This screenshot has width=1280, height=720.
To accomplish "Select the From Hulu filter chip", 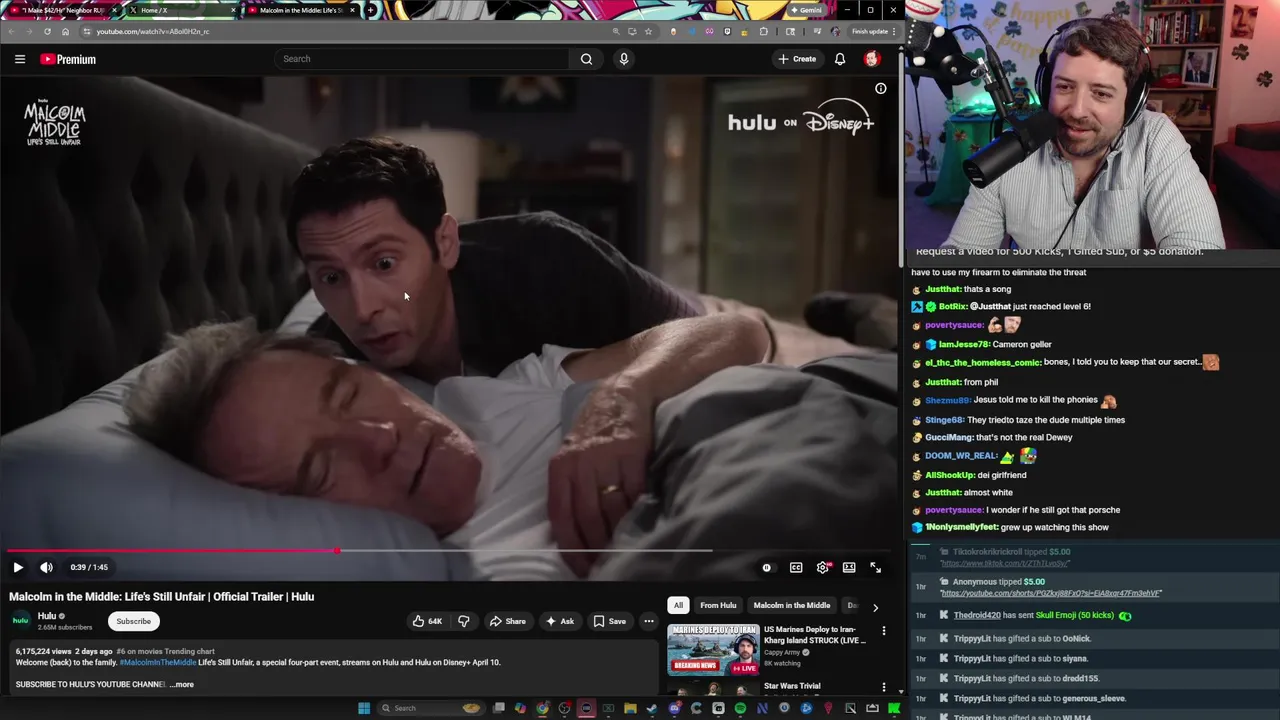I will point(718,605).
